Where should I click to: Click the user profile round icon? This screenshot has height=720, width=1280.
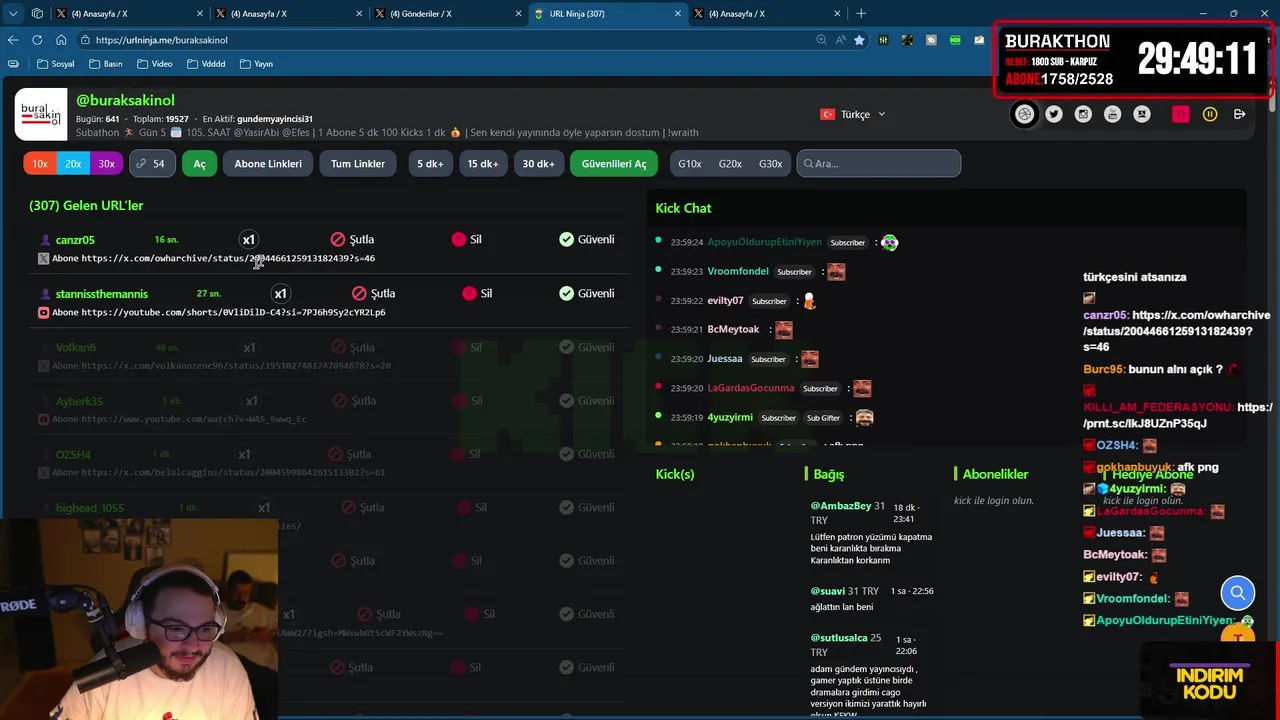tap(1142, 114)
